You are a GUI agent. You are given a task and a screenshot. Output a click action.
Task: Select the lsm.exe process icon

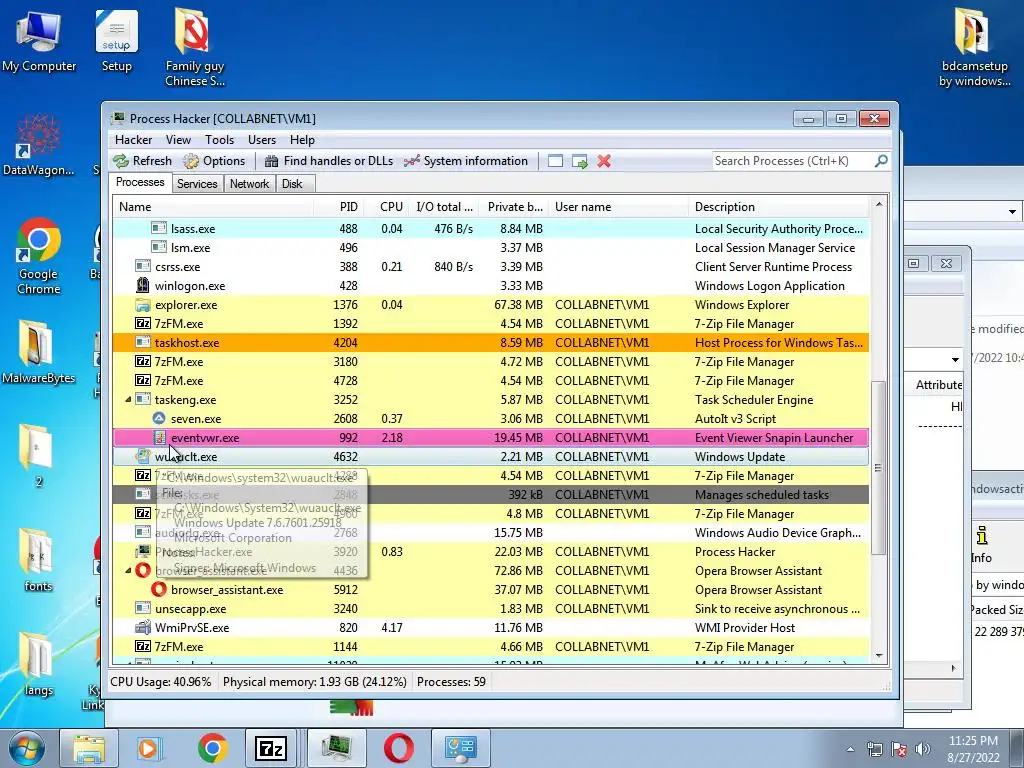(x=159, y=248)
